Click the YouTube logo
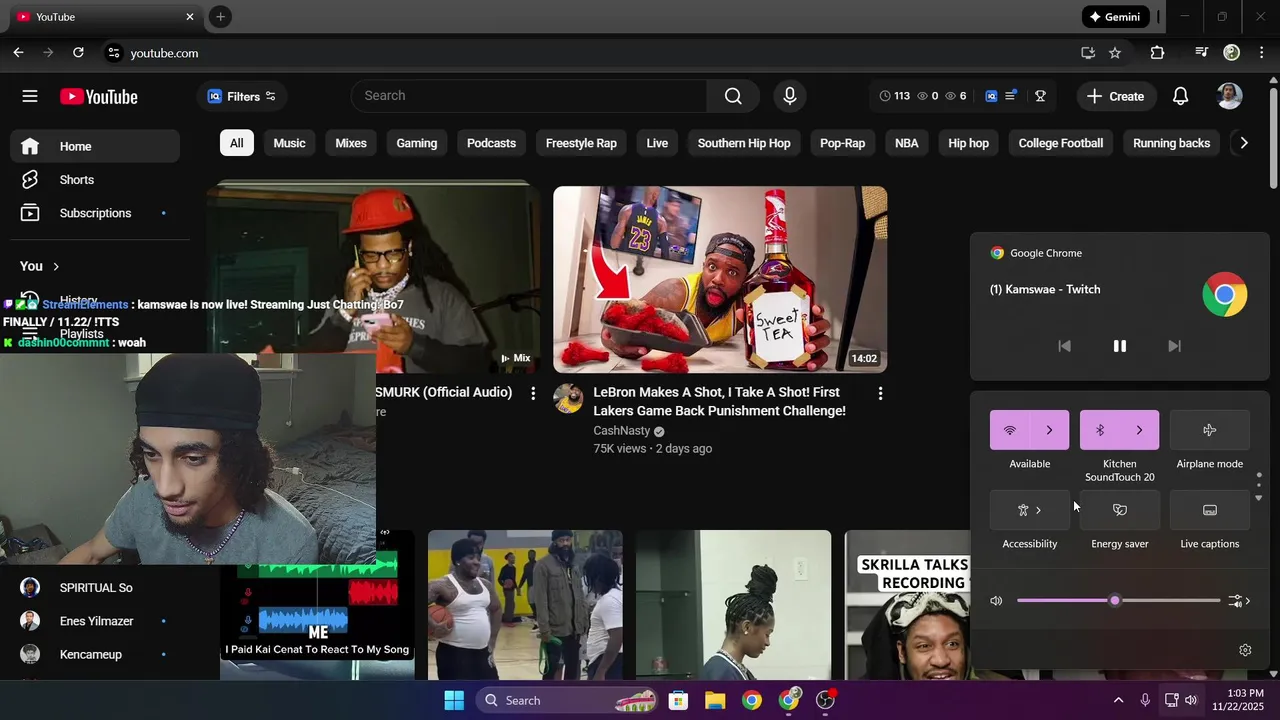Image resolution: width=1280 pixels, height=720 pixels. pyautogui.click(x=98, y=96)
